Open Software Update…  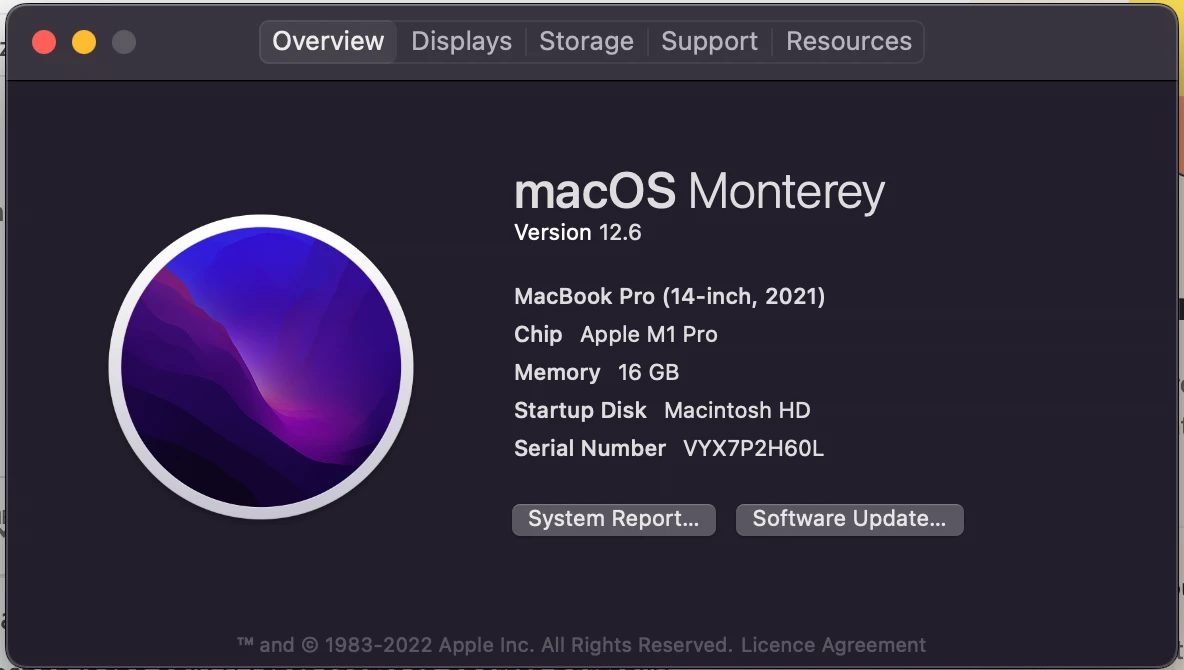[849, 520]
